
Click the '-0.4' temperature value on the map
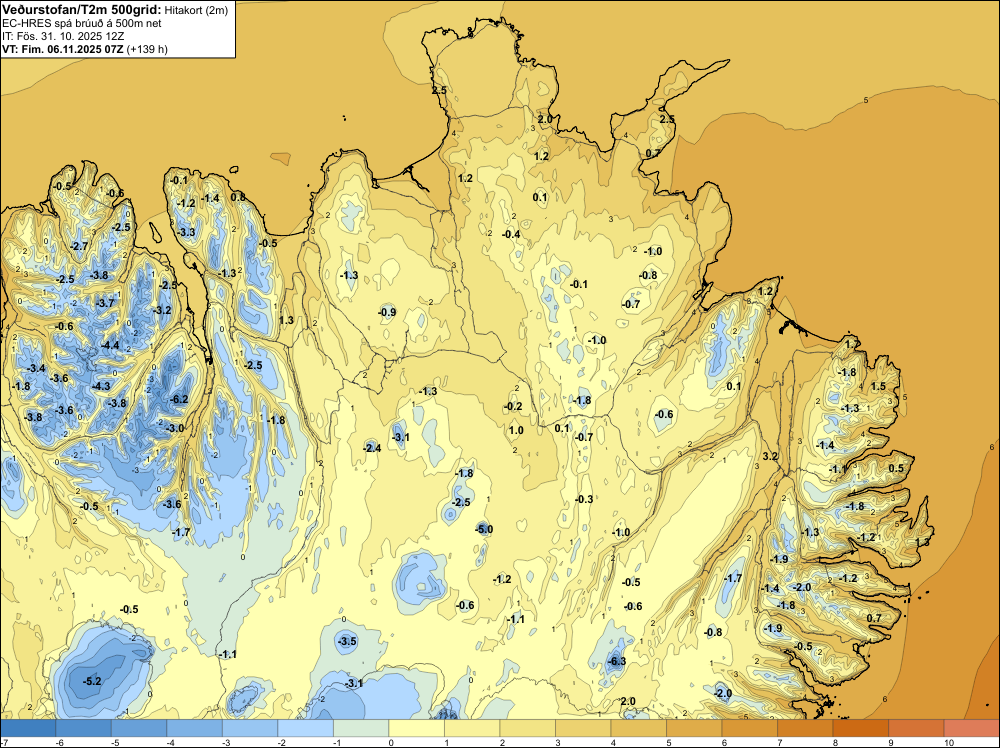[511, 234]
